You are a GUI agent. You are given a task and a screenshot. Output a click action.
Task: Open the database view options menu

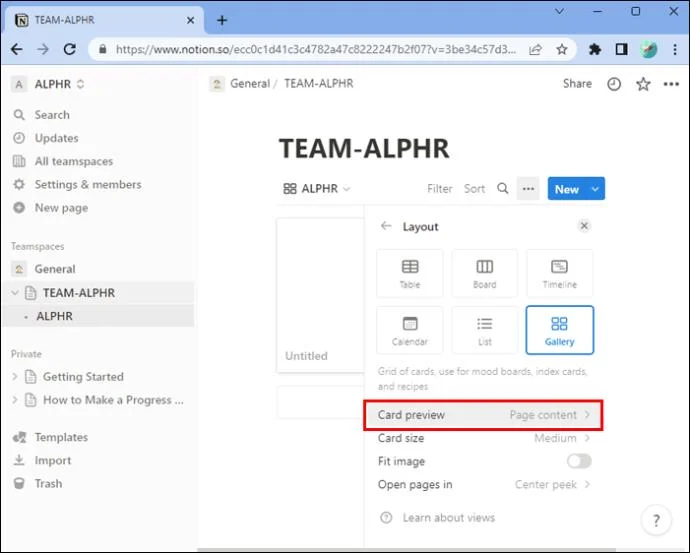coord(528,189)
